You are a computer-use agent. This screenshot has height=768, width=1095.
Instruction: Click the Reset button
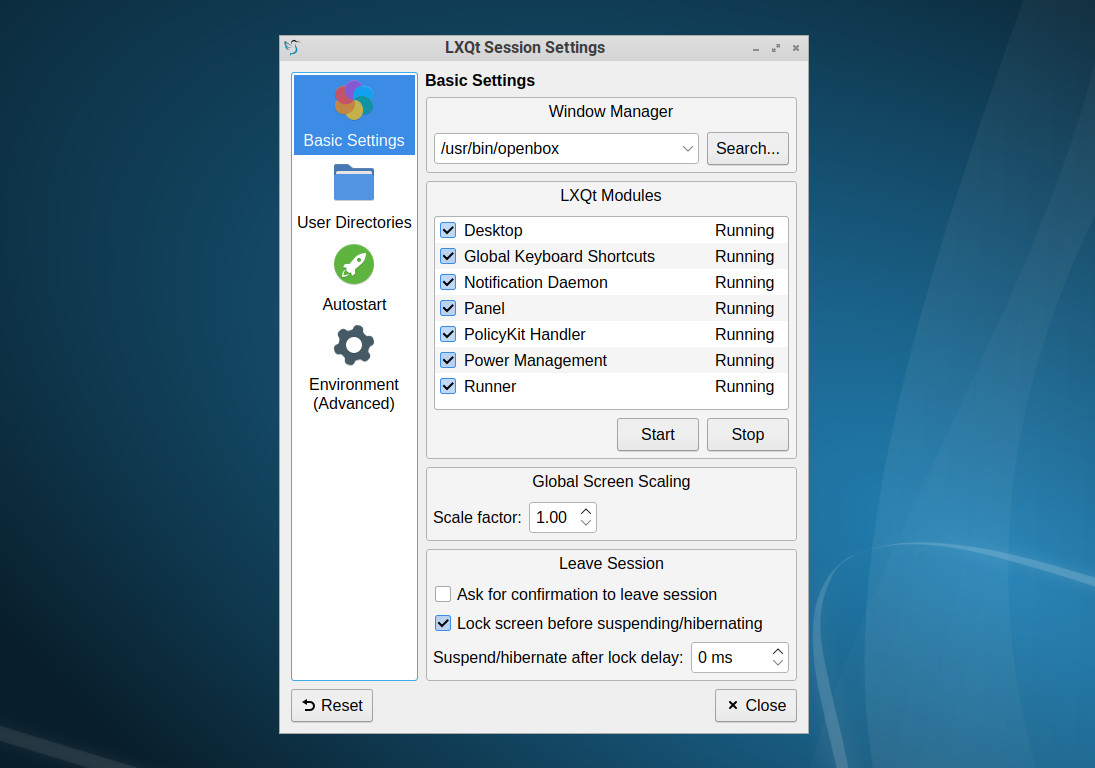(x=332, y=705)
